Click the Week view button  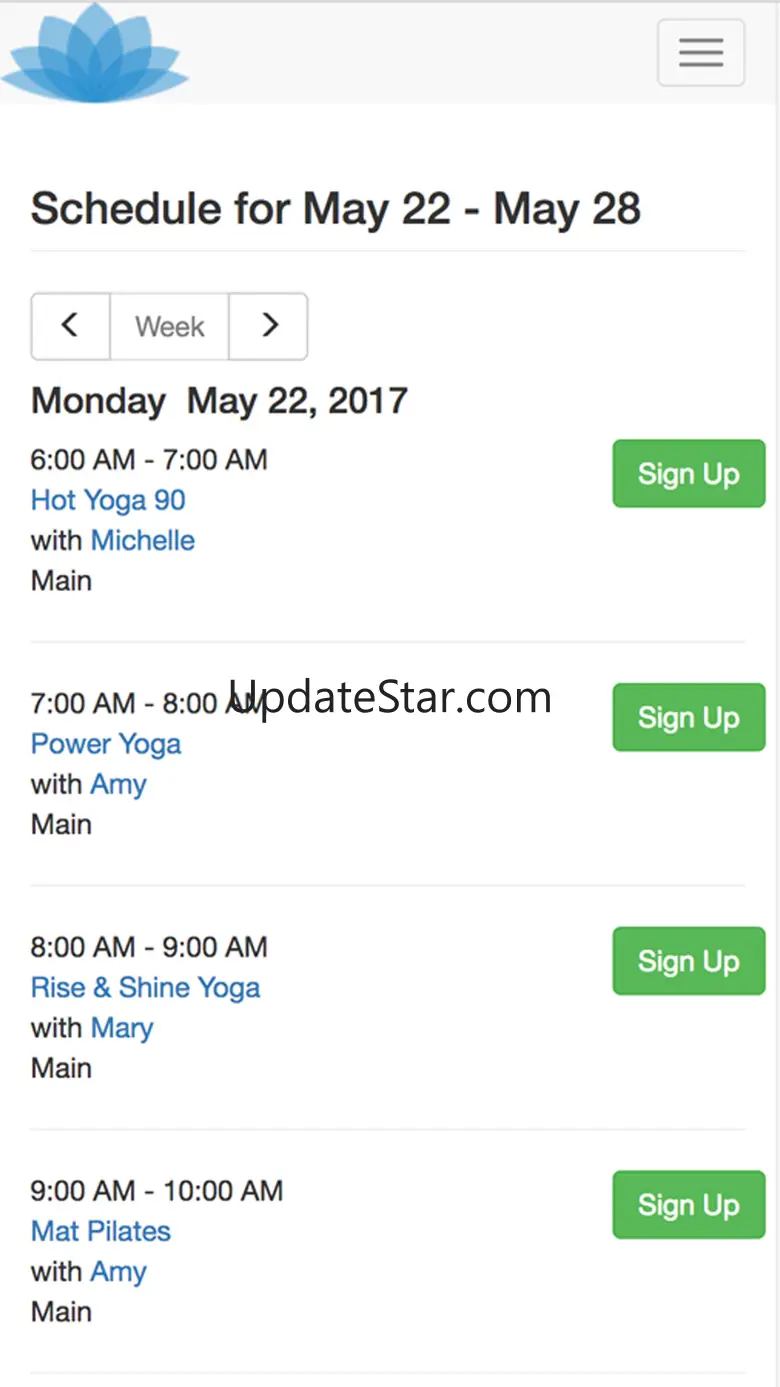[169, 326]
